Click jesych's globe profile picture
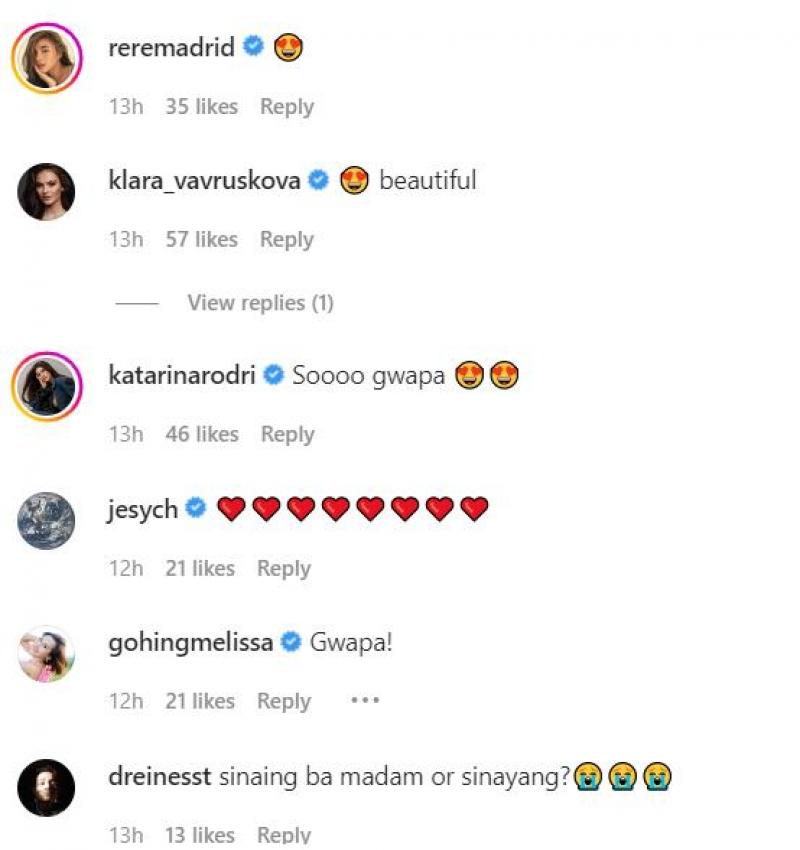Screen dimensions: 800x850 click(x=46, y=520)
